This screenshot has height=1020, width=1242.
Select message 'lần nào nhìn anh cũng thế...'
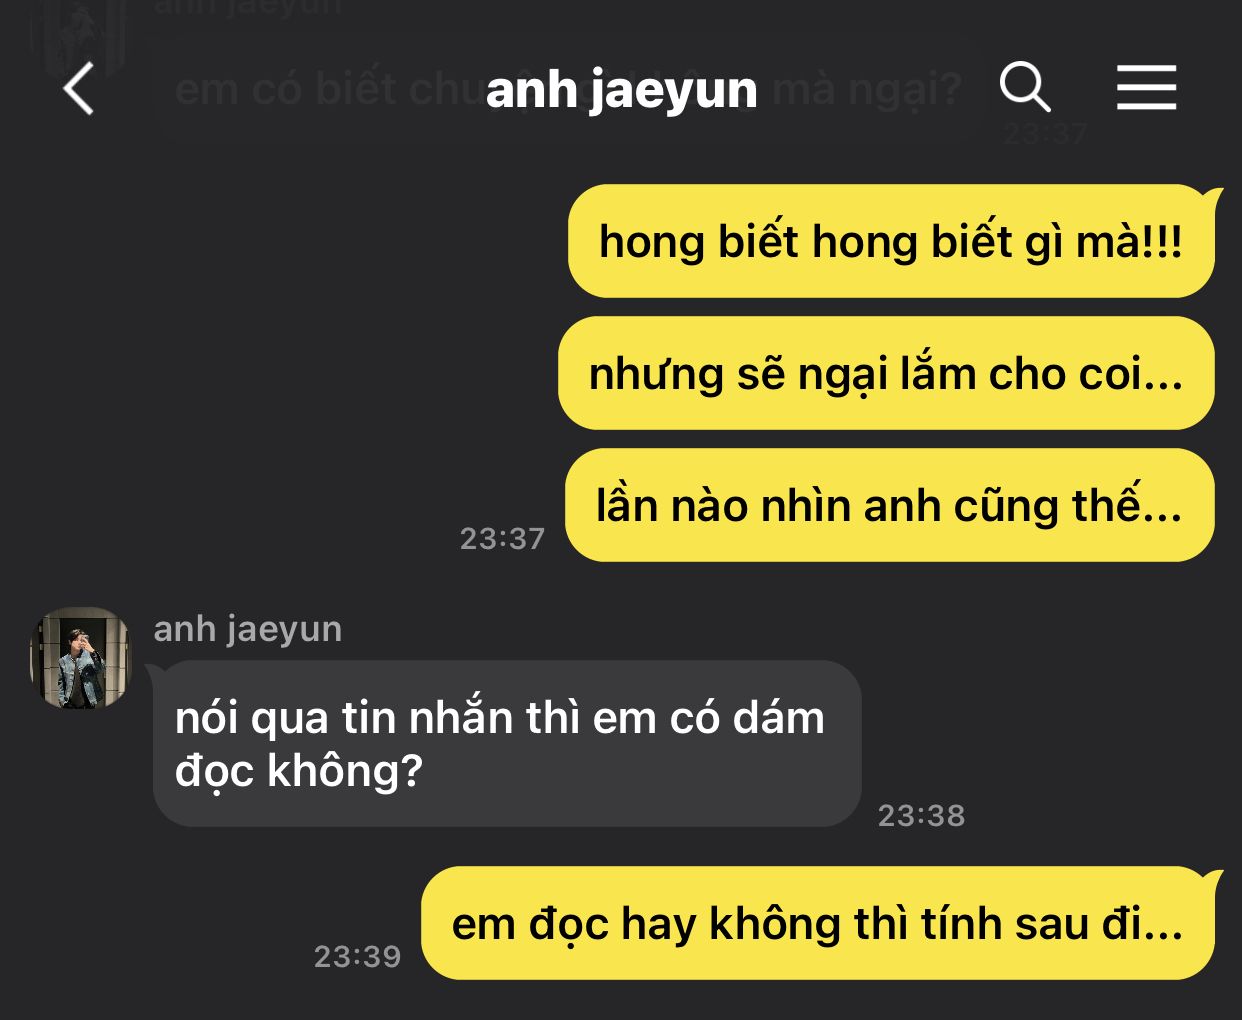890,505
